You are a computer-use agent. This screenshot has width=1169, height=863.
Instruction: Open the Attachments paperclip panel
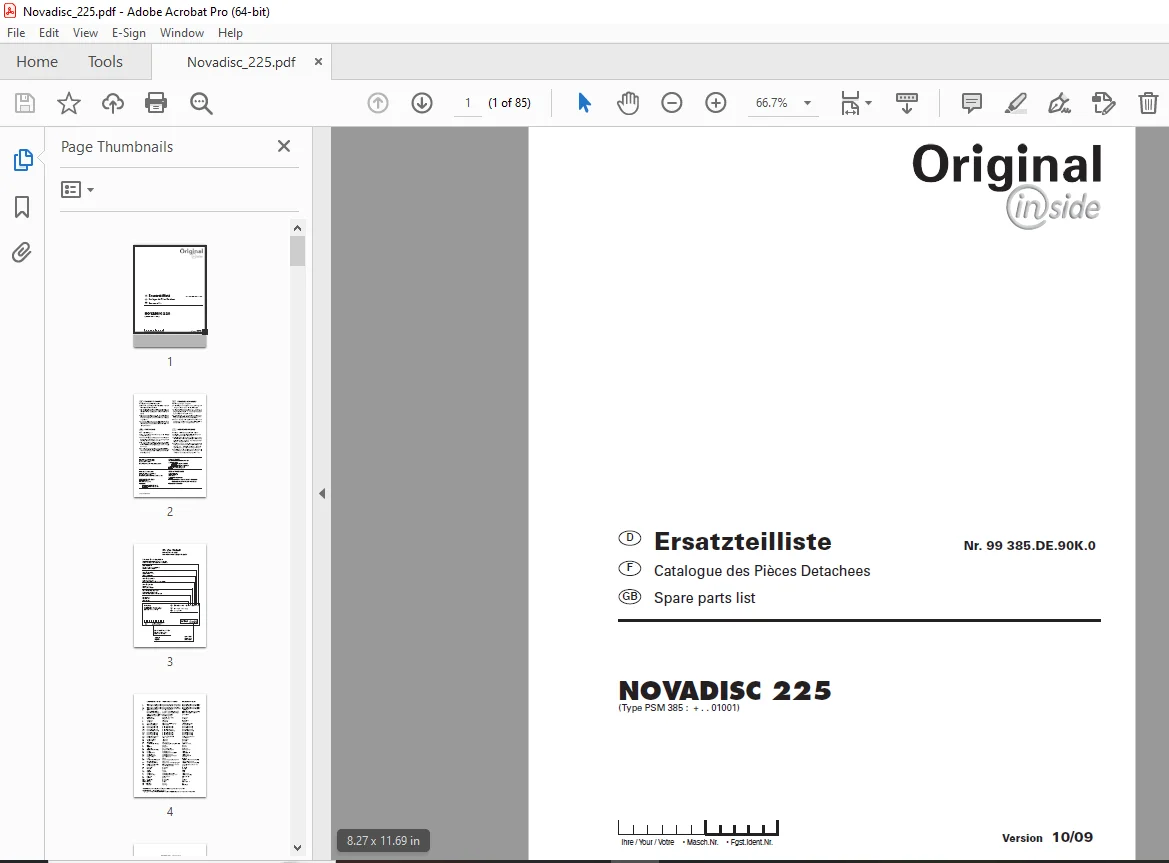[22, 253]
